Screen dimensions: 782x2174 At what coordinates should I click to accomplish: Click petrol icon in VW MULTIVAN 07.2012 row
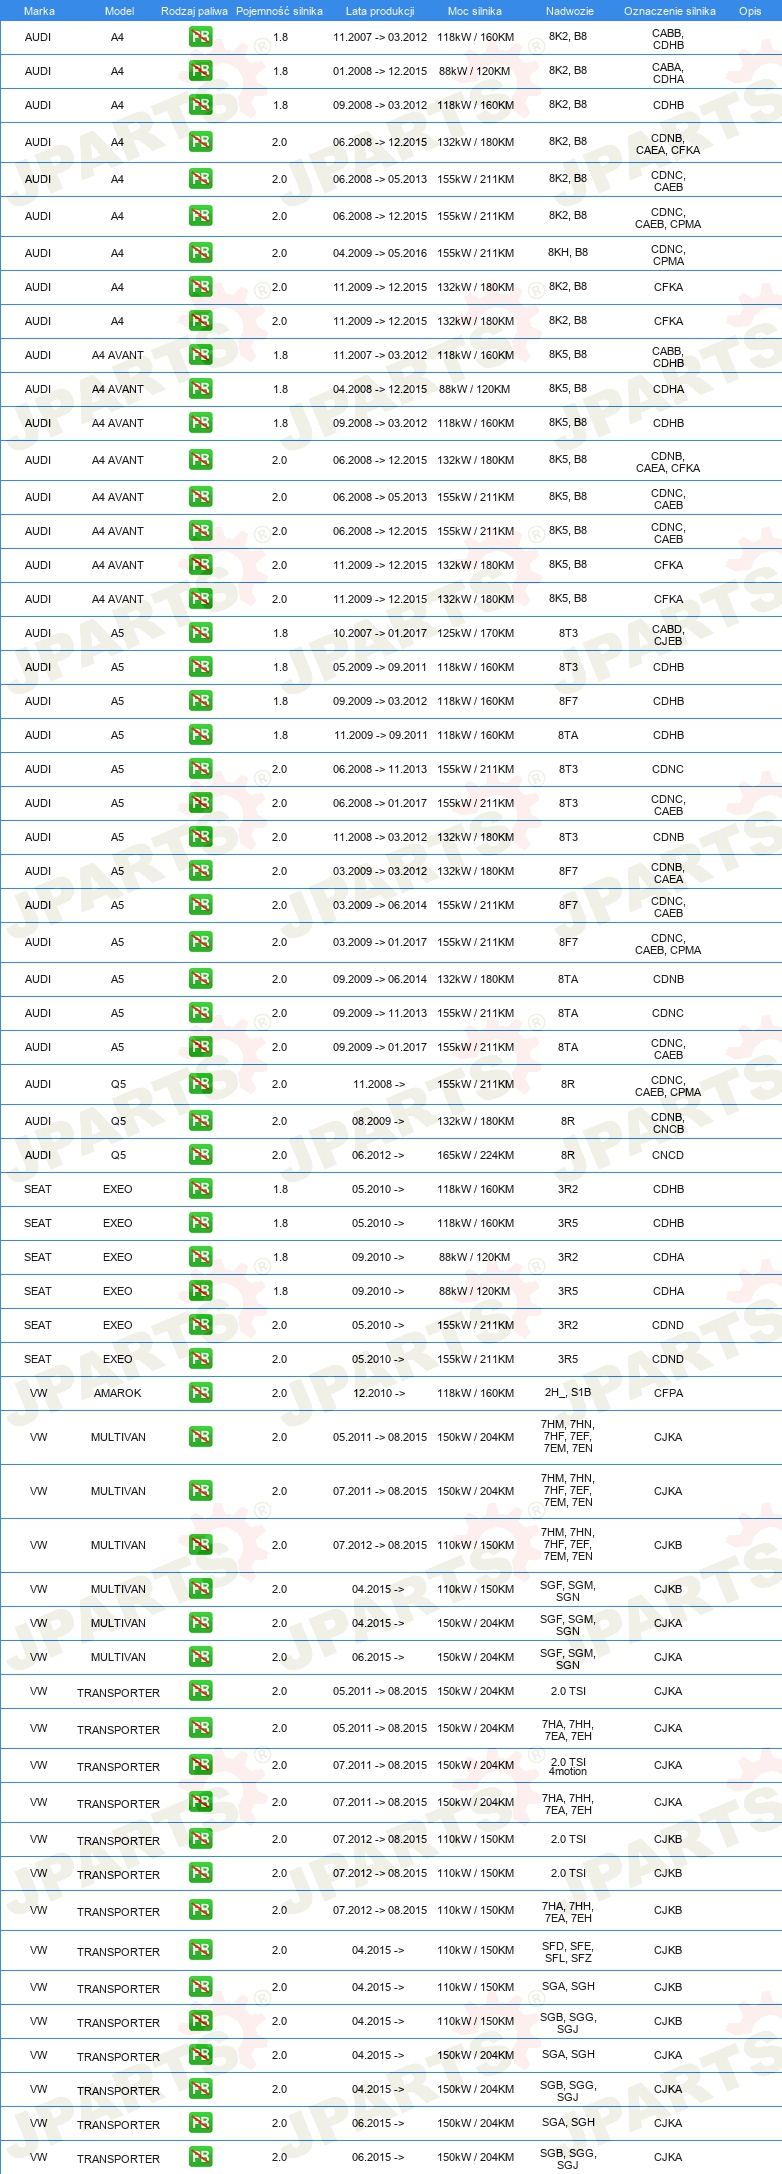point(200,1545)
